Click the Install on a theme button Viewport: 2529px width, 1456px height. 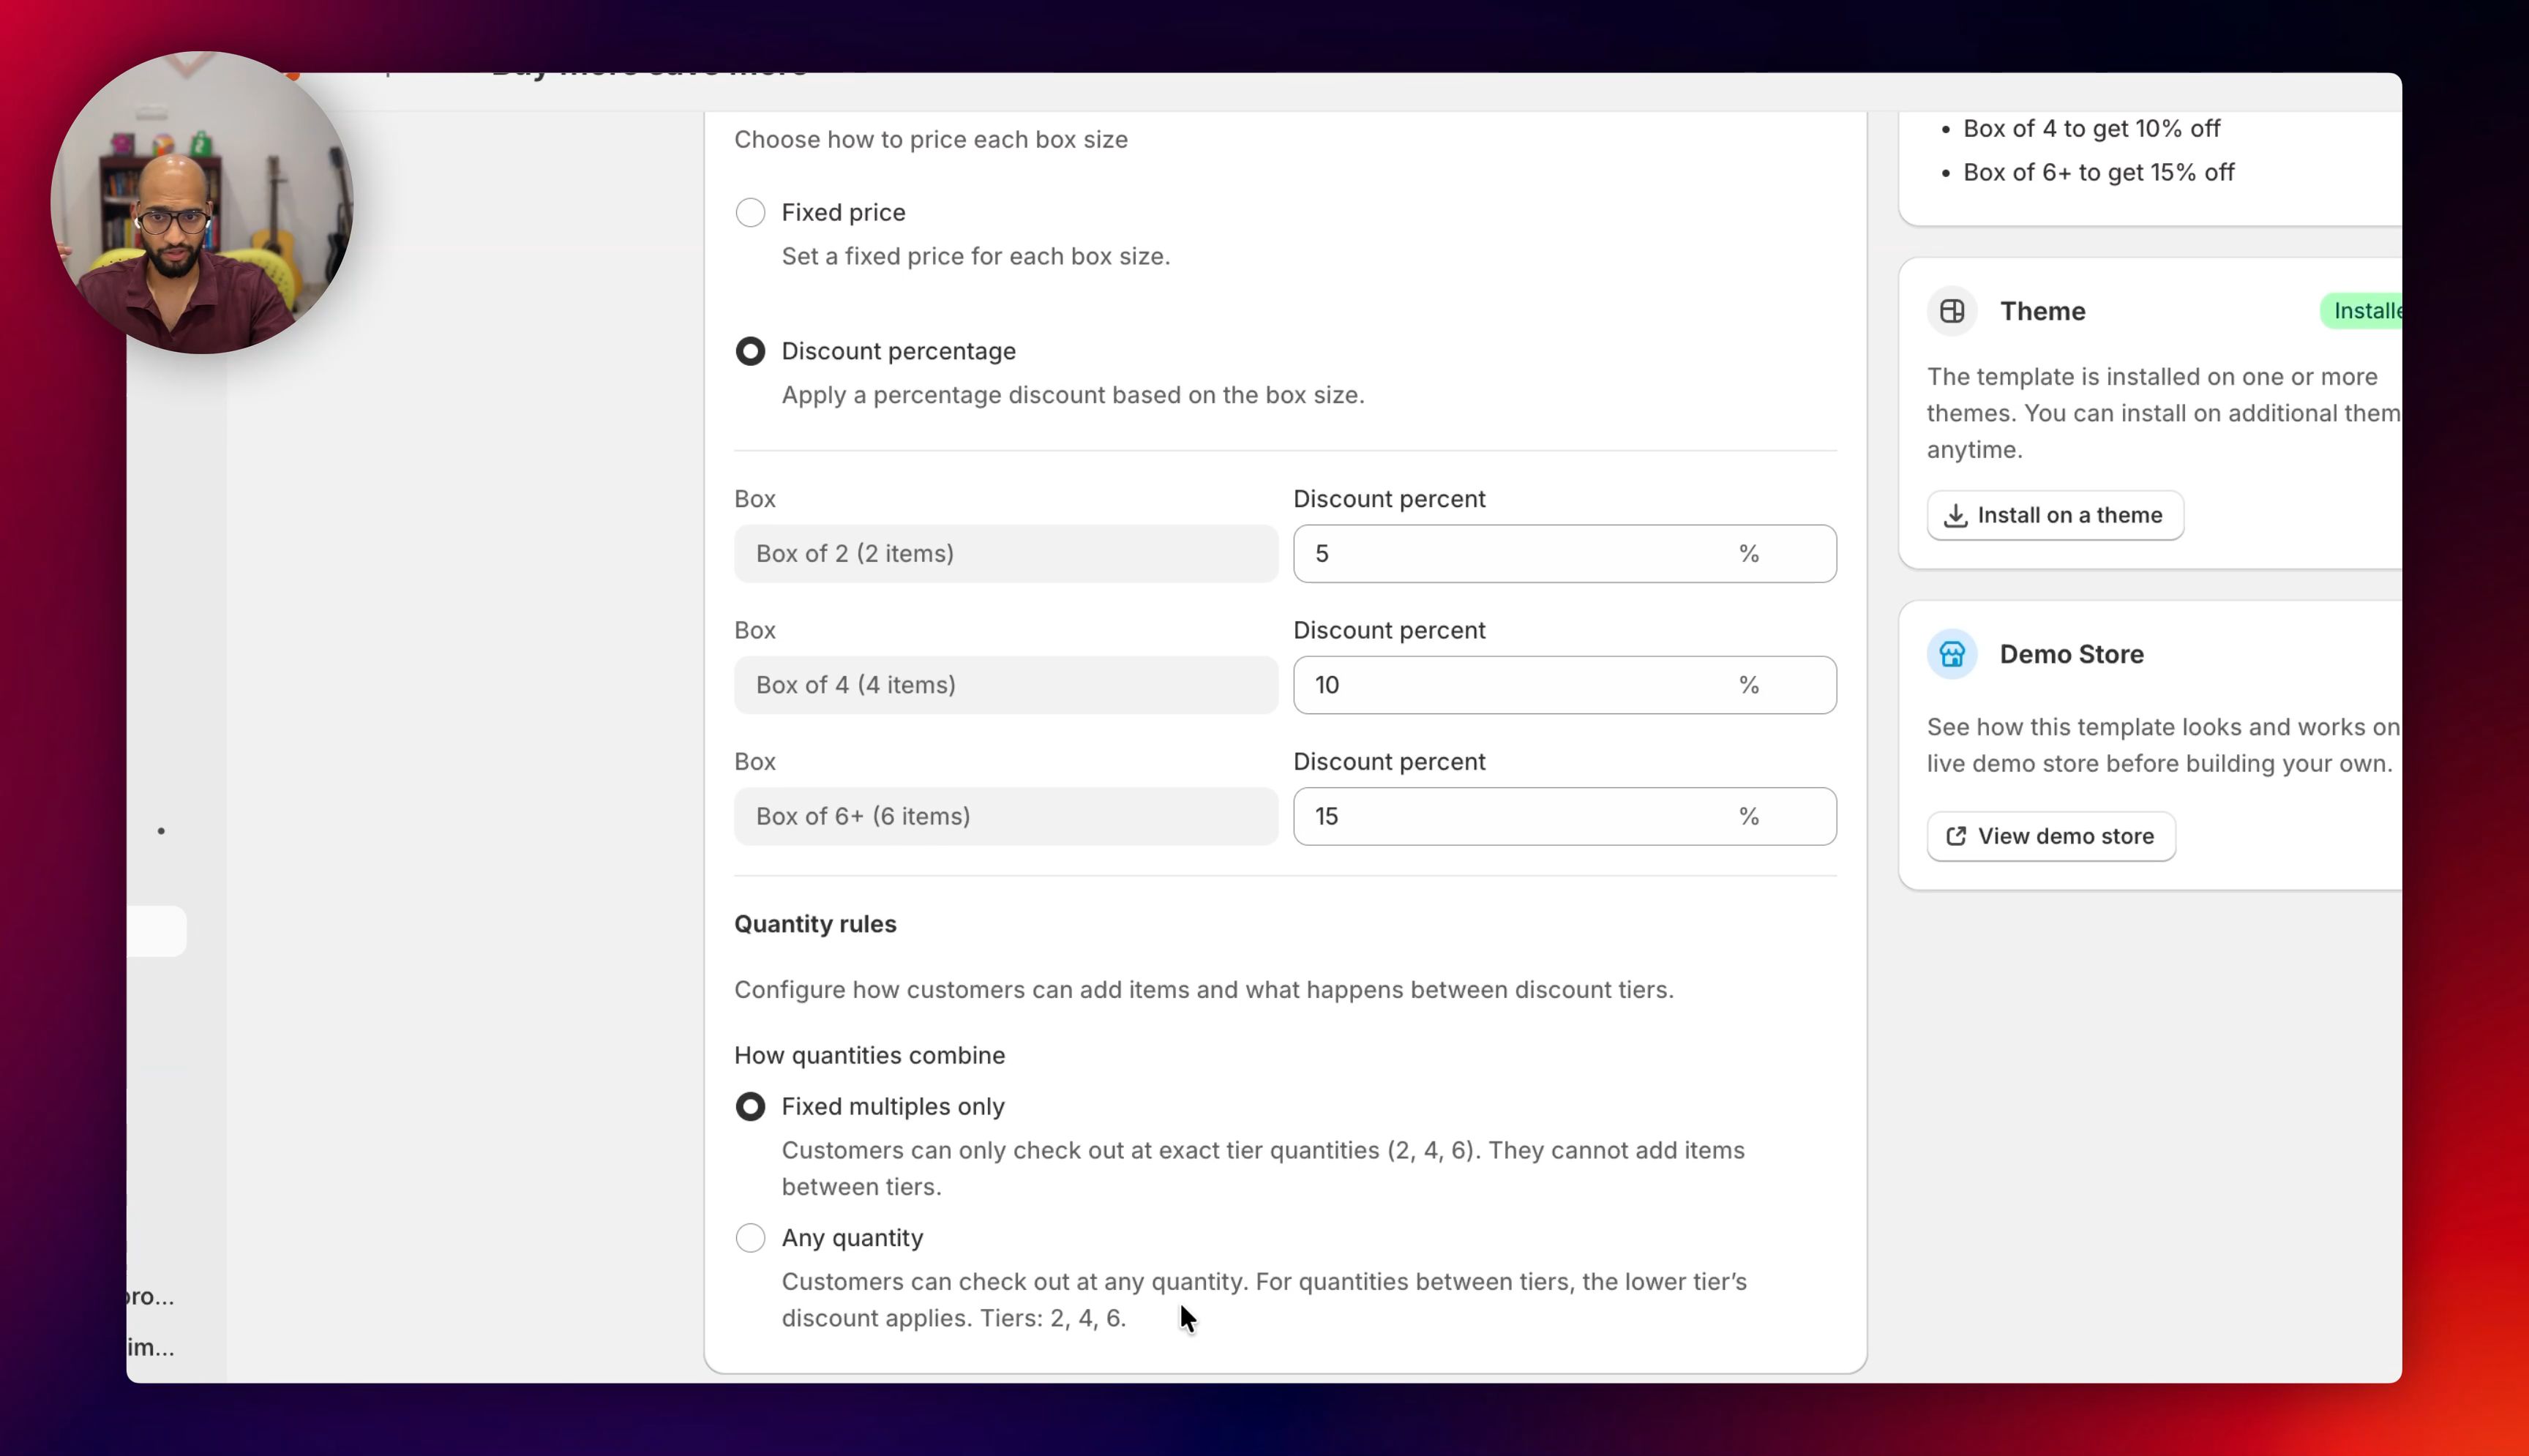click(2055, 515)
